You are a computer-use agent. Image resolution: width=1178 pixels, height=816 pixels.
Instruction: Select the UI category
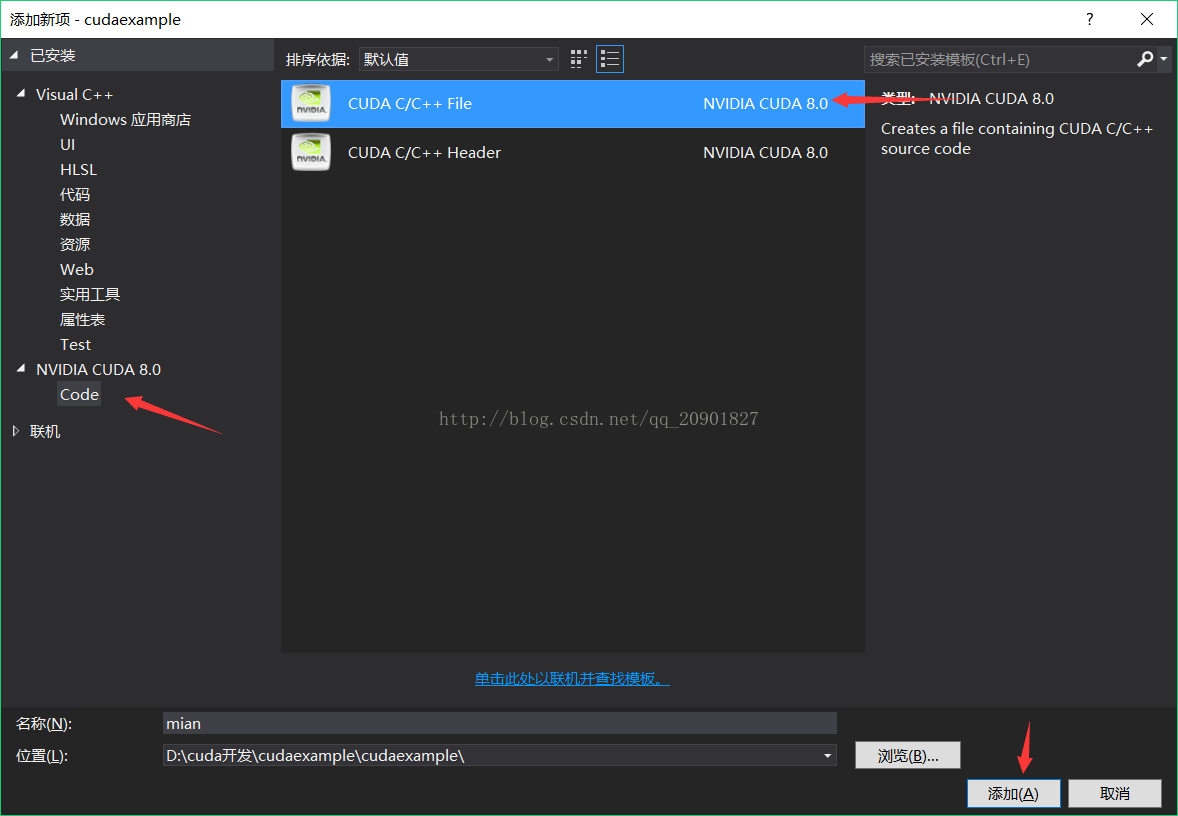pos(68,144)
